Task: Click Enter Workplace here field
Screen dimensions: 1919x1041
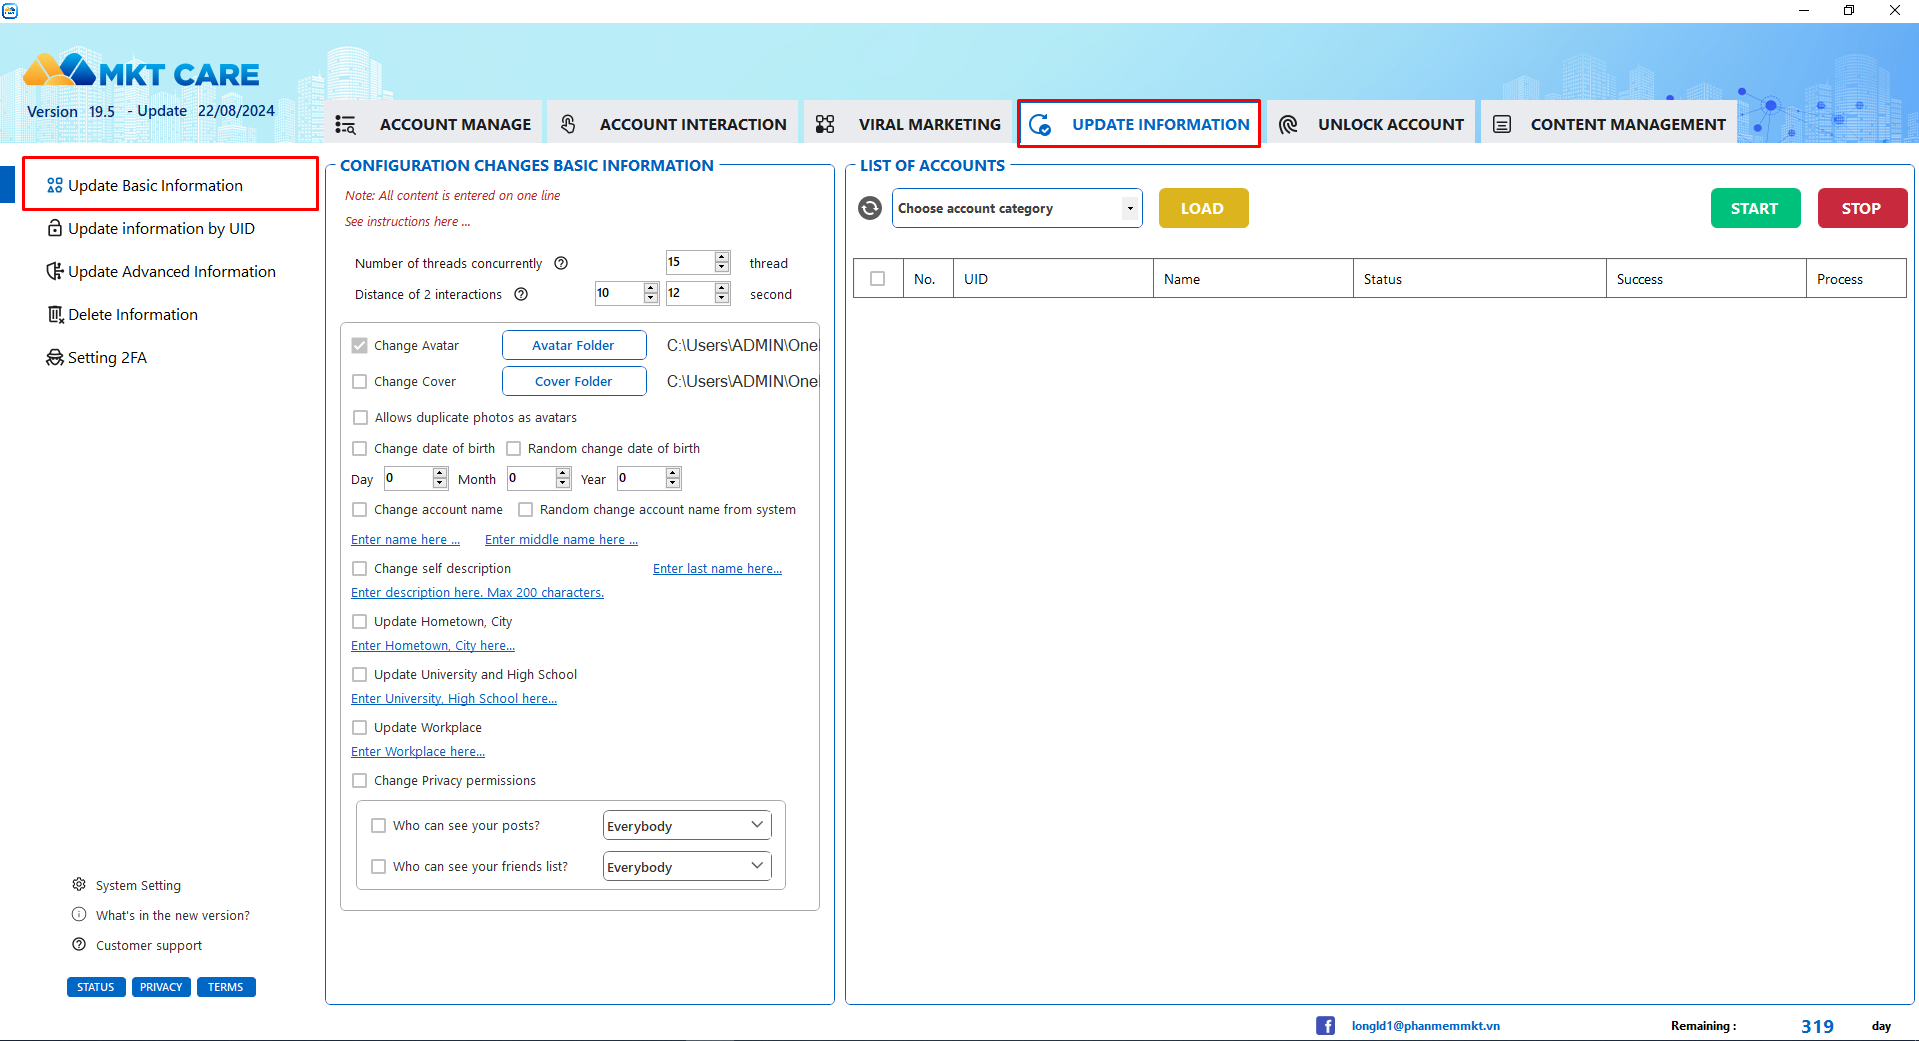Action: pos(418,751)
